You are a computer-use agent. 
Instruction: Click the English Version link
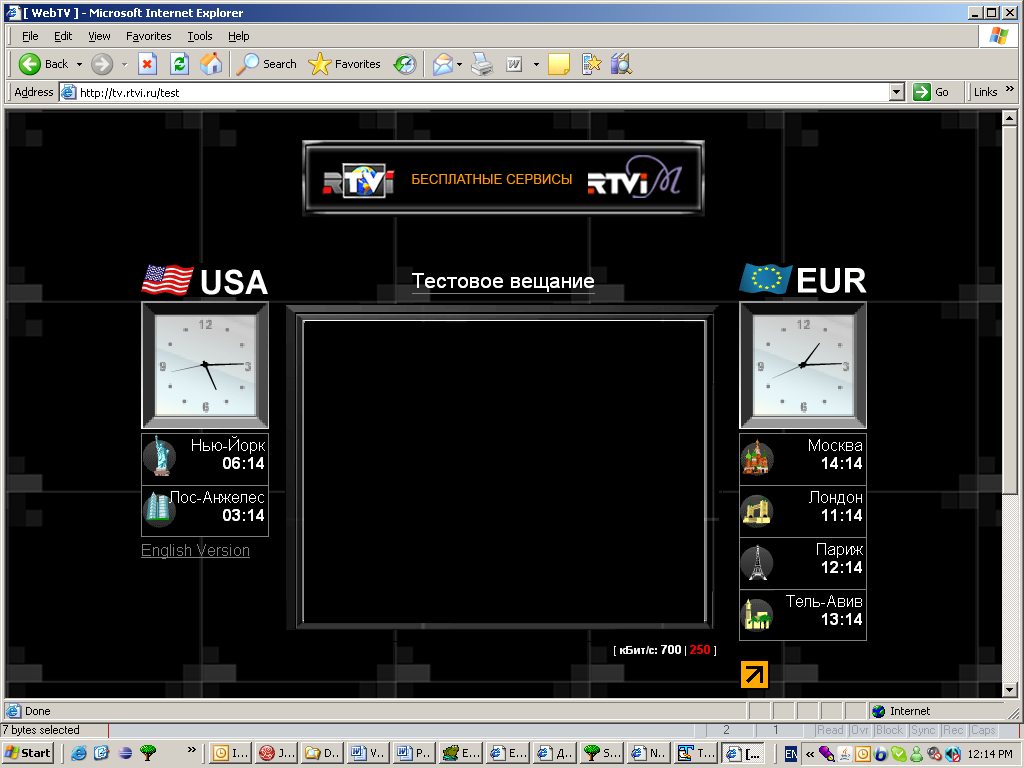(195, 551)
